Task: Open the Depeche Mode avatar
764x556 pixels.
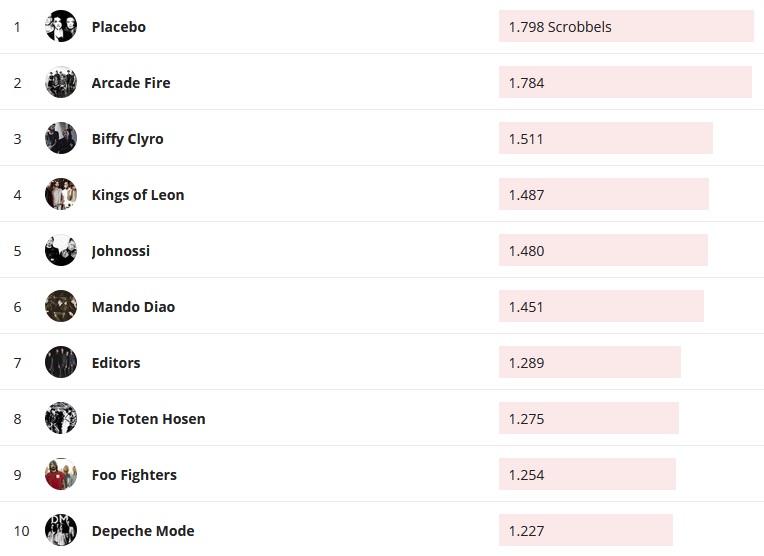Action: click(61, 531)
